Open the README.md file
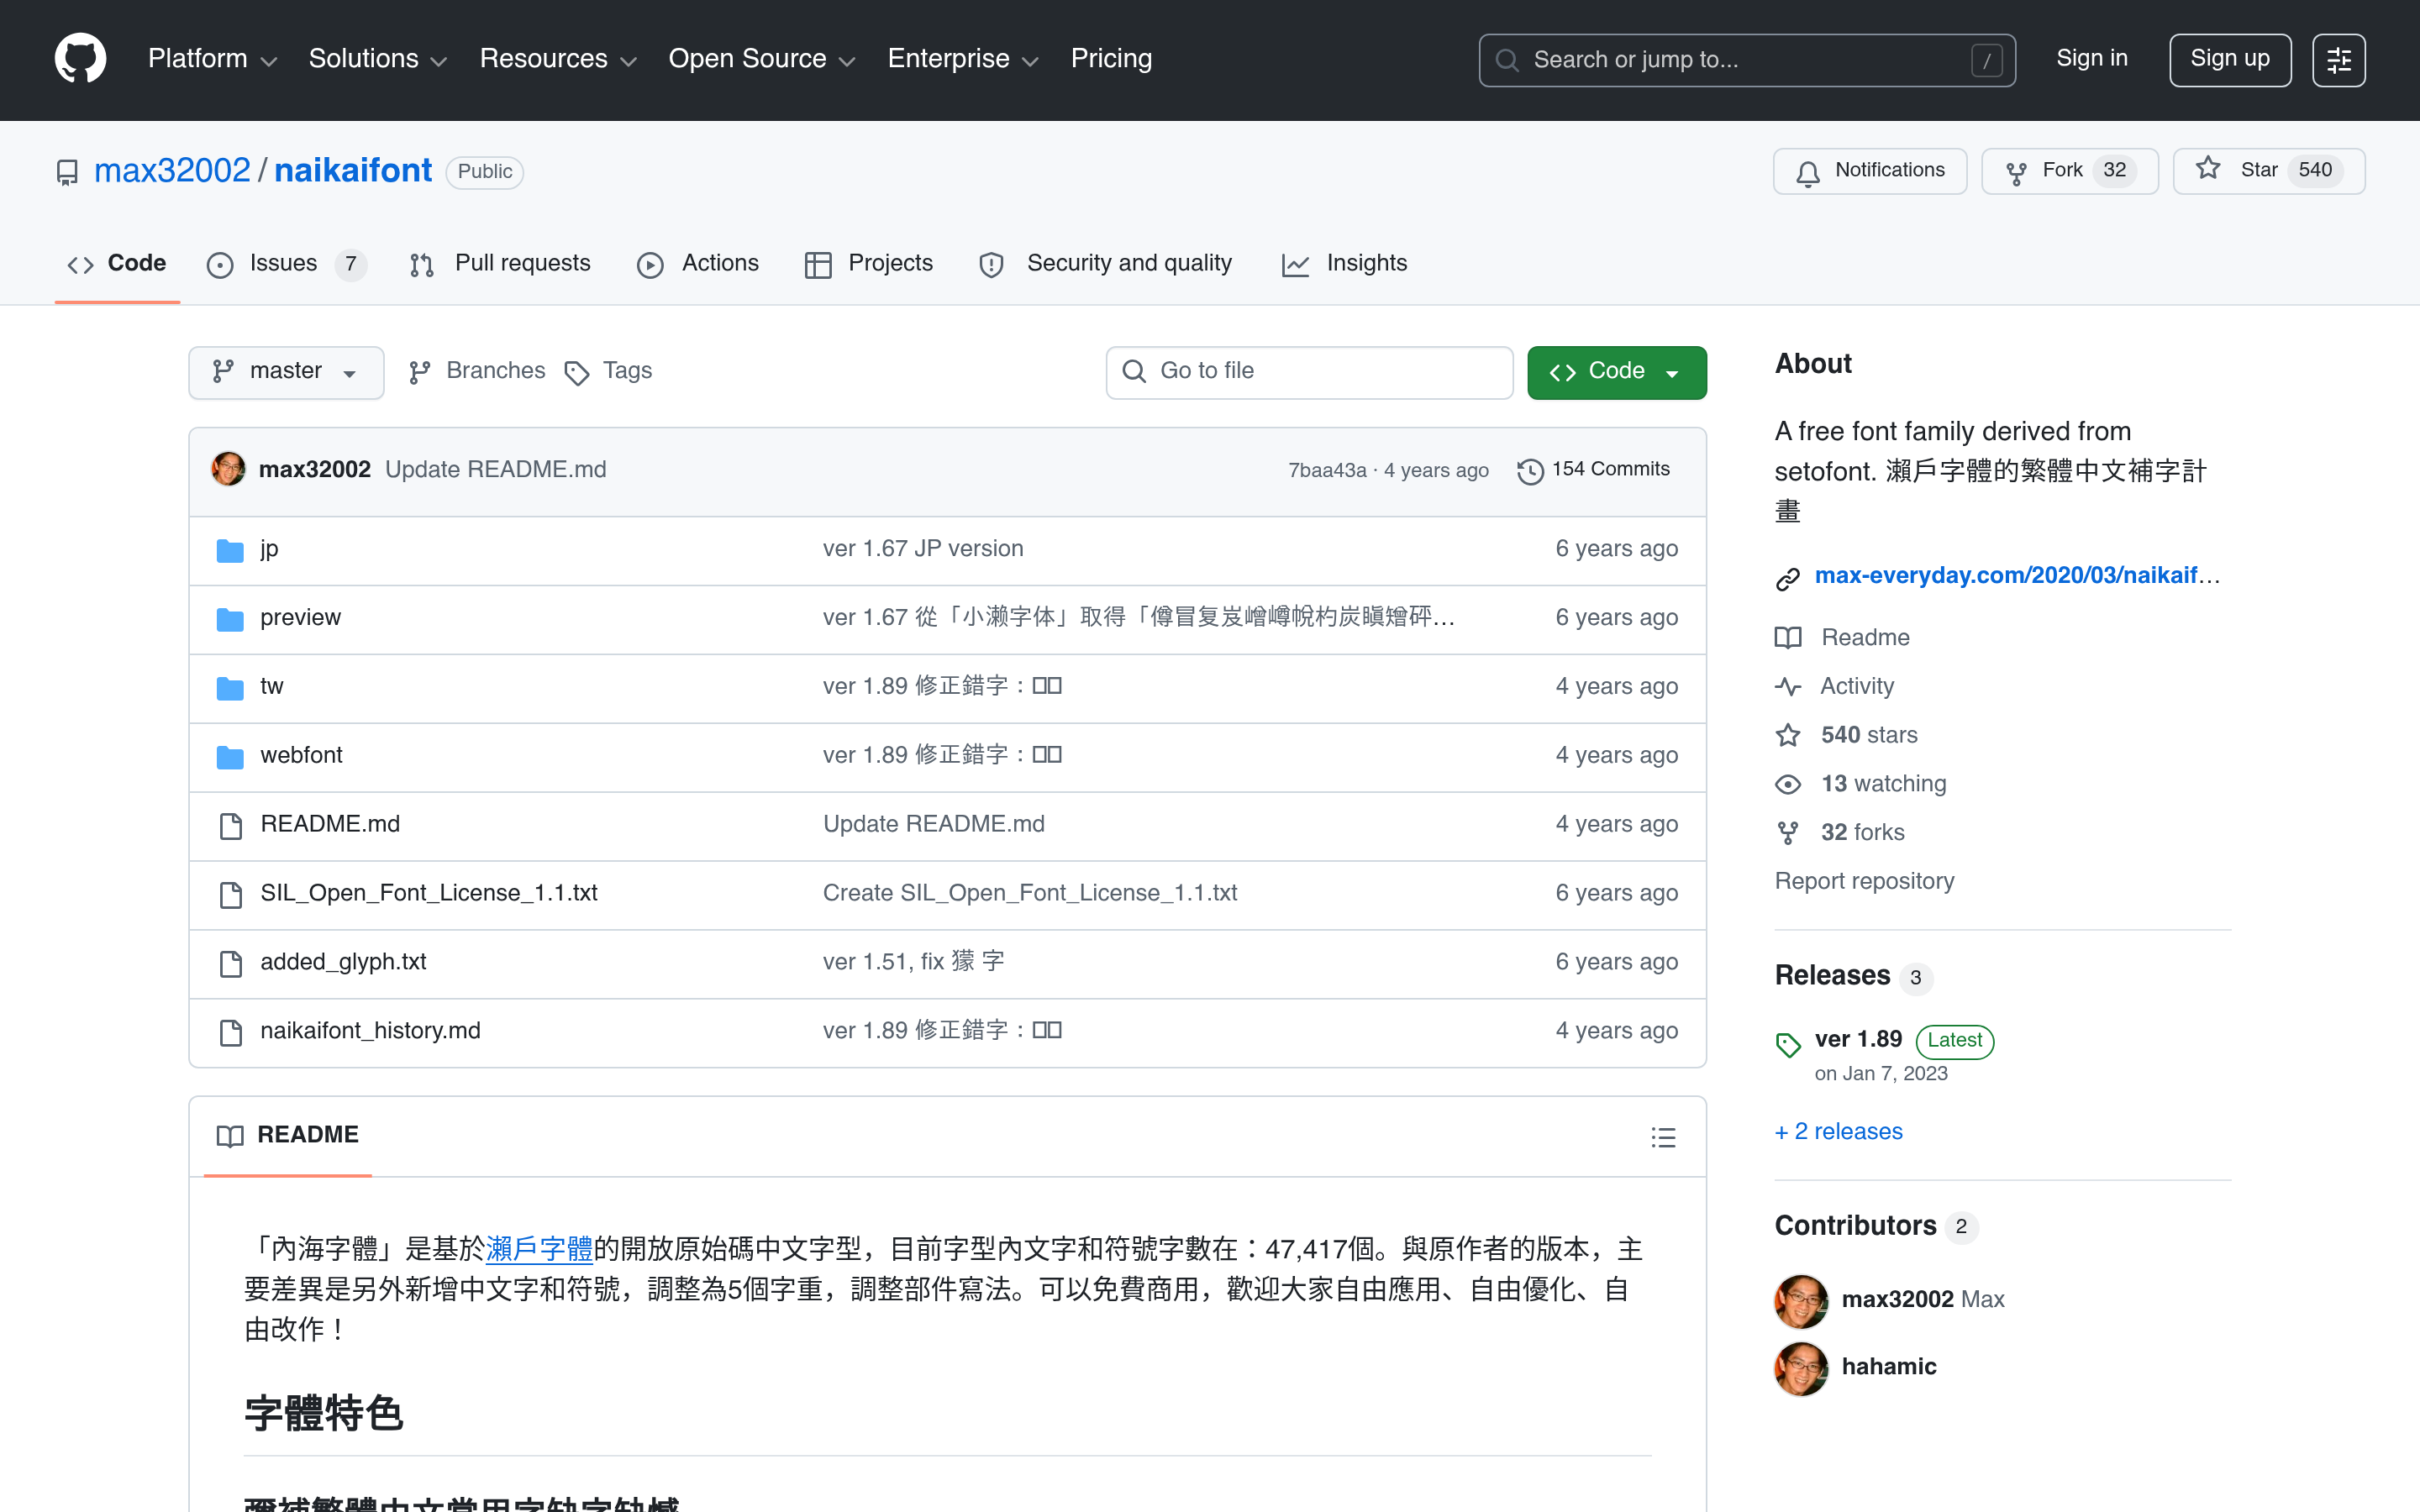 coord(330,825)
